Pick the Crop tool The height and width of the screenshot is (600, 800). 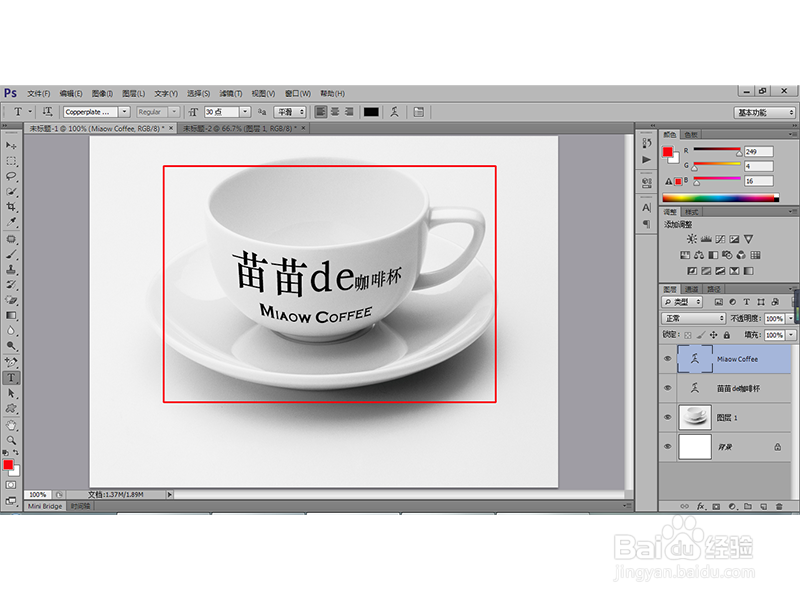pos(14,203)
